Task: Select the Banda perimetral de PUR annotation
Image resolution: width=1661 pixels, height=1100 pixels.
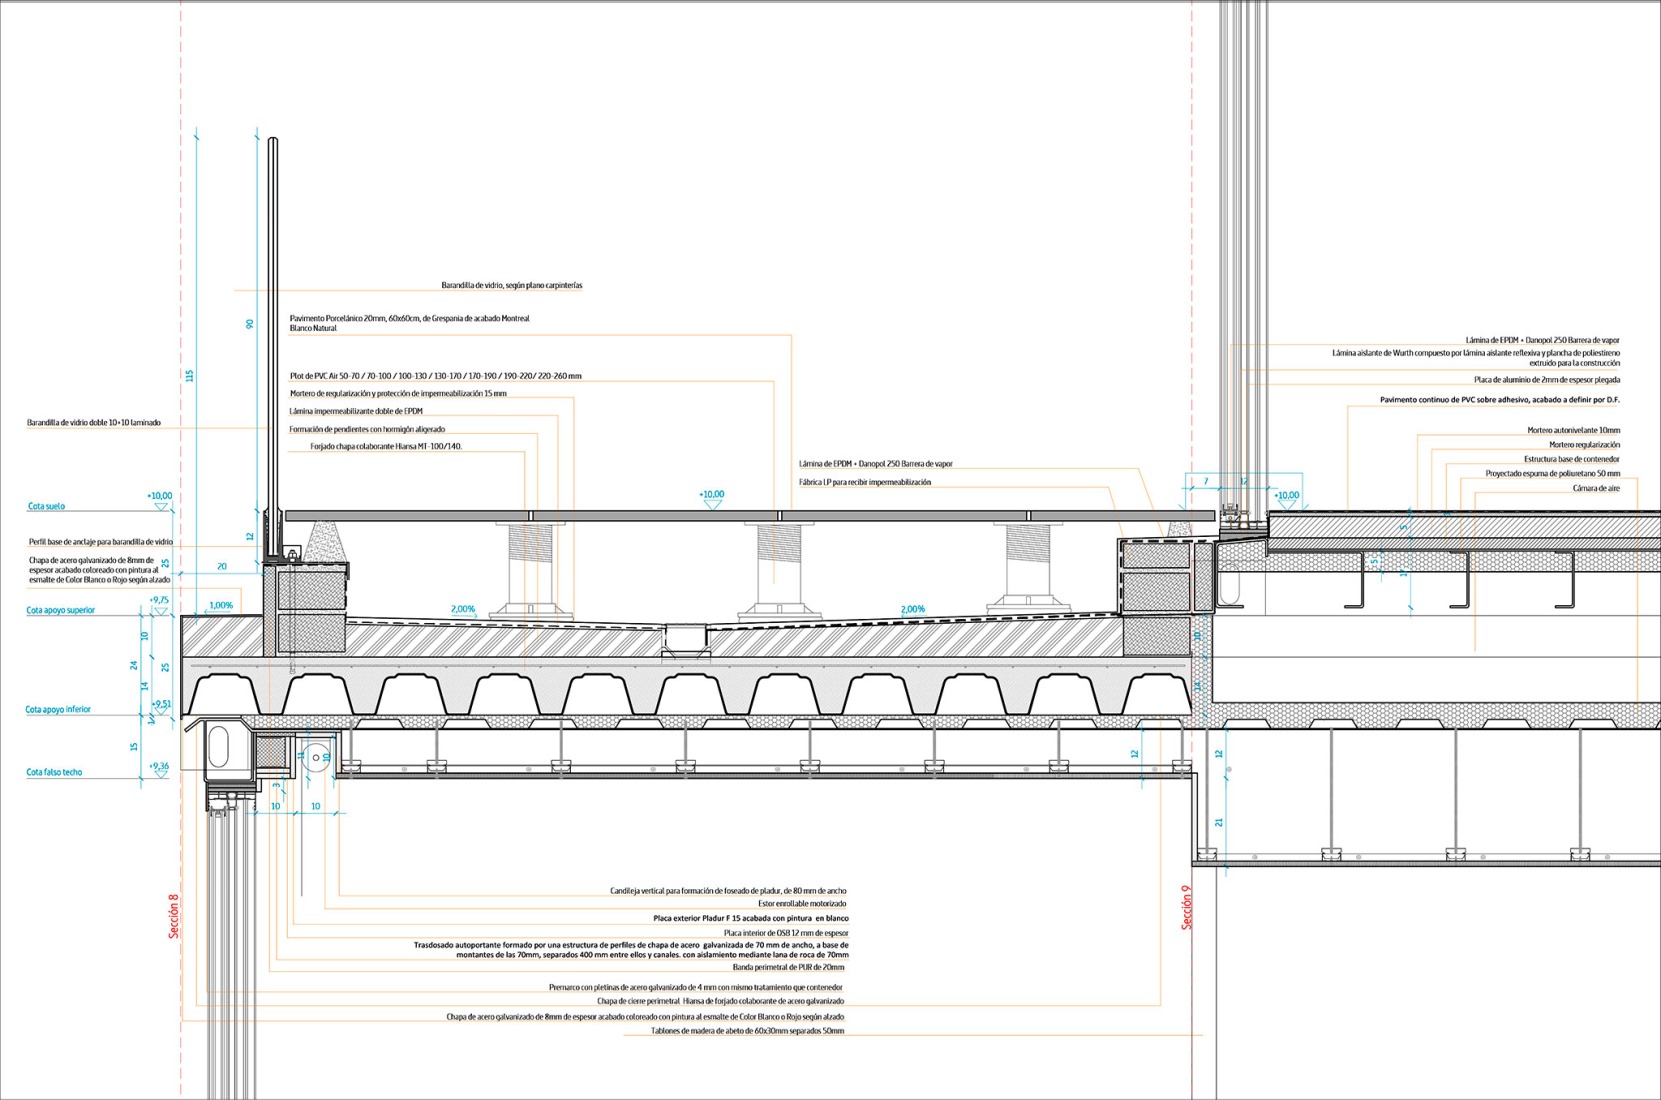Action: coord(788,968)
